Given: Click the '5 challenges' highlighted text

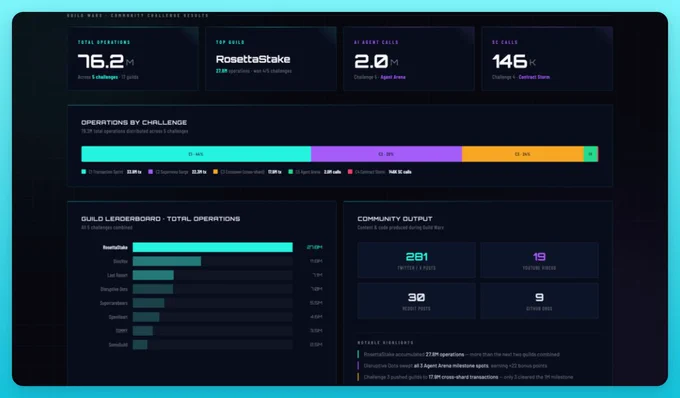Looking at the screenshot, I should tap(105, 77).
